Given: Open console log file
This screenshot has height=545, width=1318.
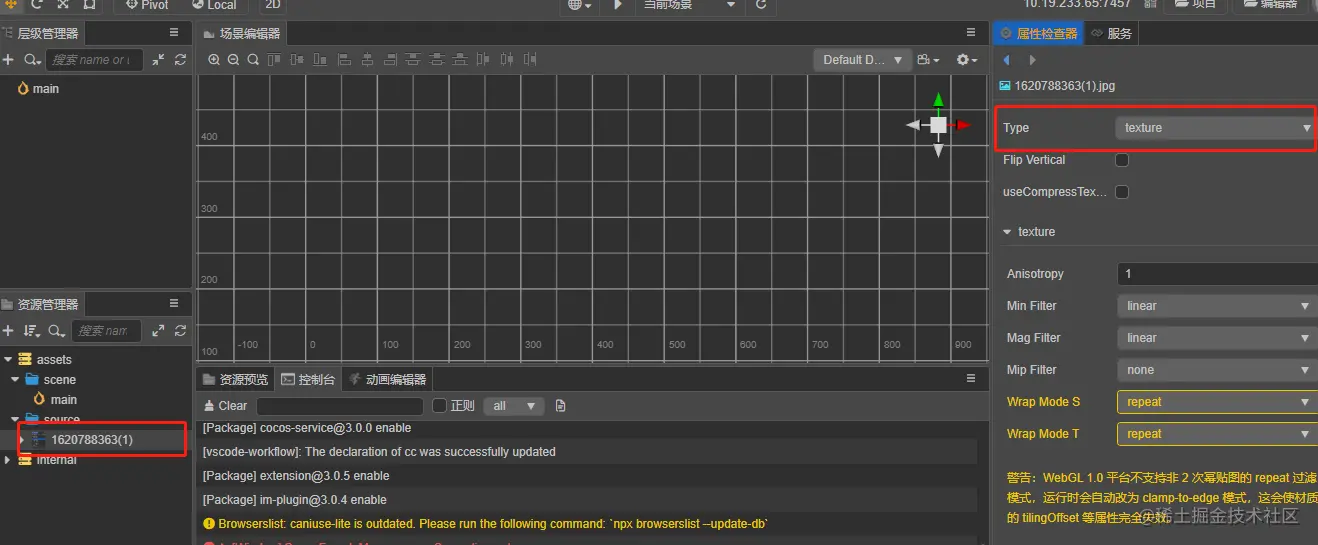Looking at the screenshot, I should coord(560,406).
